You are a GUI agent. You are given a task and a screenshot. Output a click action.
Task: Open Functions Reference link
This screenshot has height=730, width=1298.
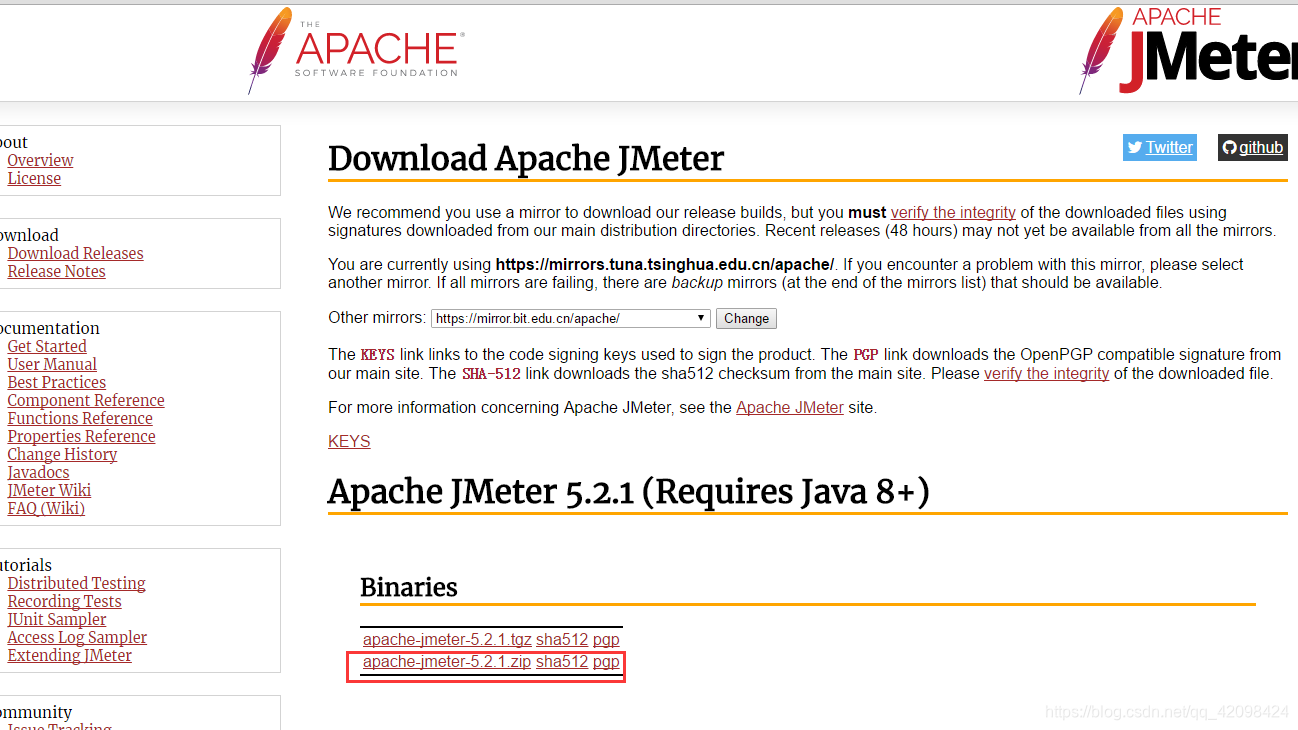pos(80,418)
